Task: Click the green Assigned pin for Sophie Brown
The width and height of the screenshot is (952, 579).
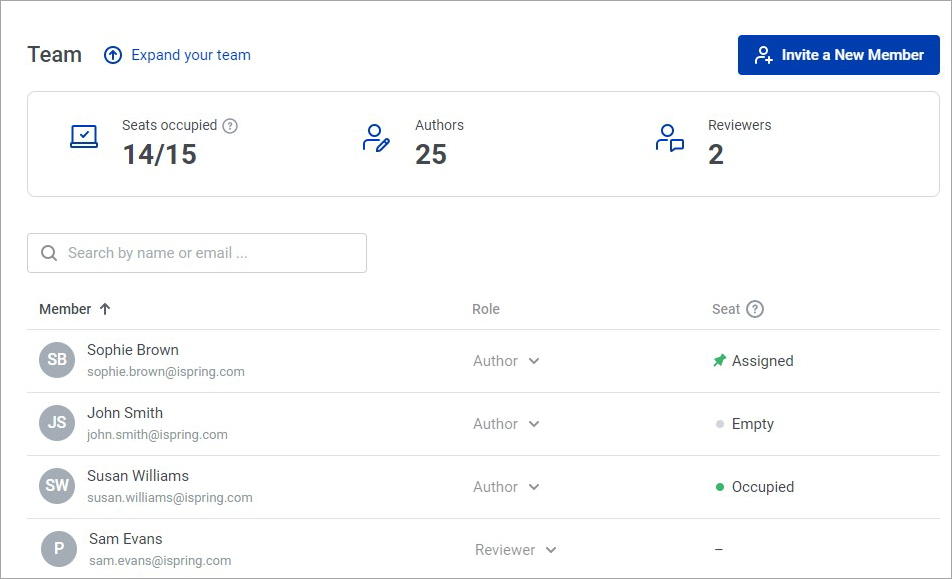Action: tap(719, 361)
